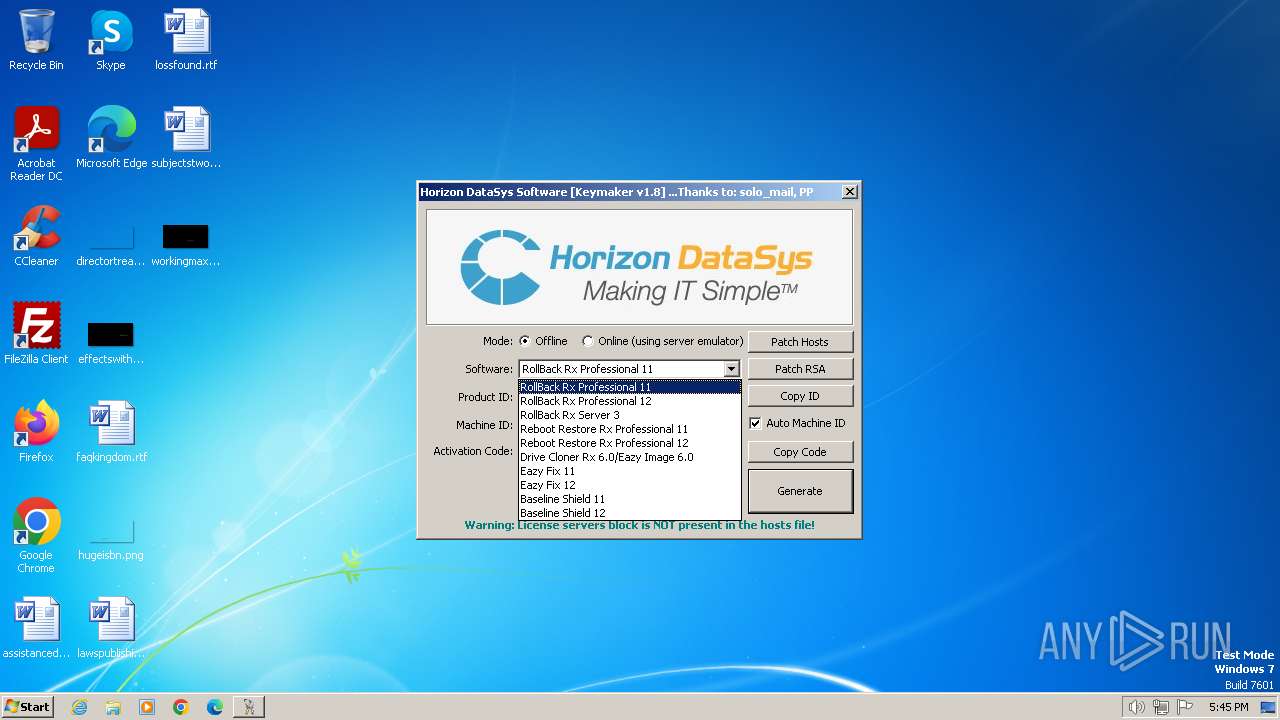Open the Recycle Bin desktop icon

36,40
